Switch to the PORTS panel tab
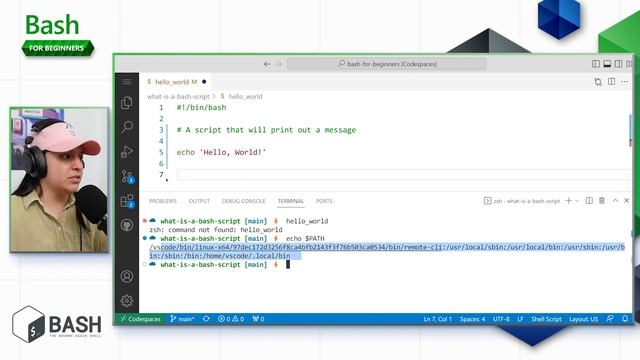 pyautogui.click(x=324, y=201)
